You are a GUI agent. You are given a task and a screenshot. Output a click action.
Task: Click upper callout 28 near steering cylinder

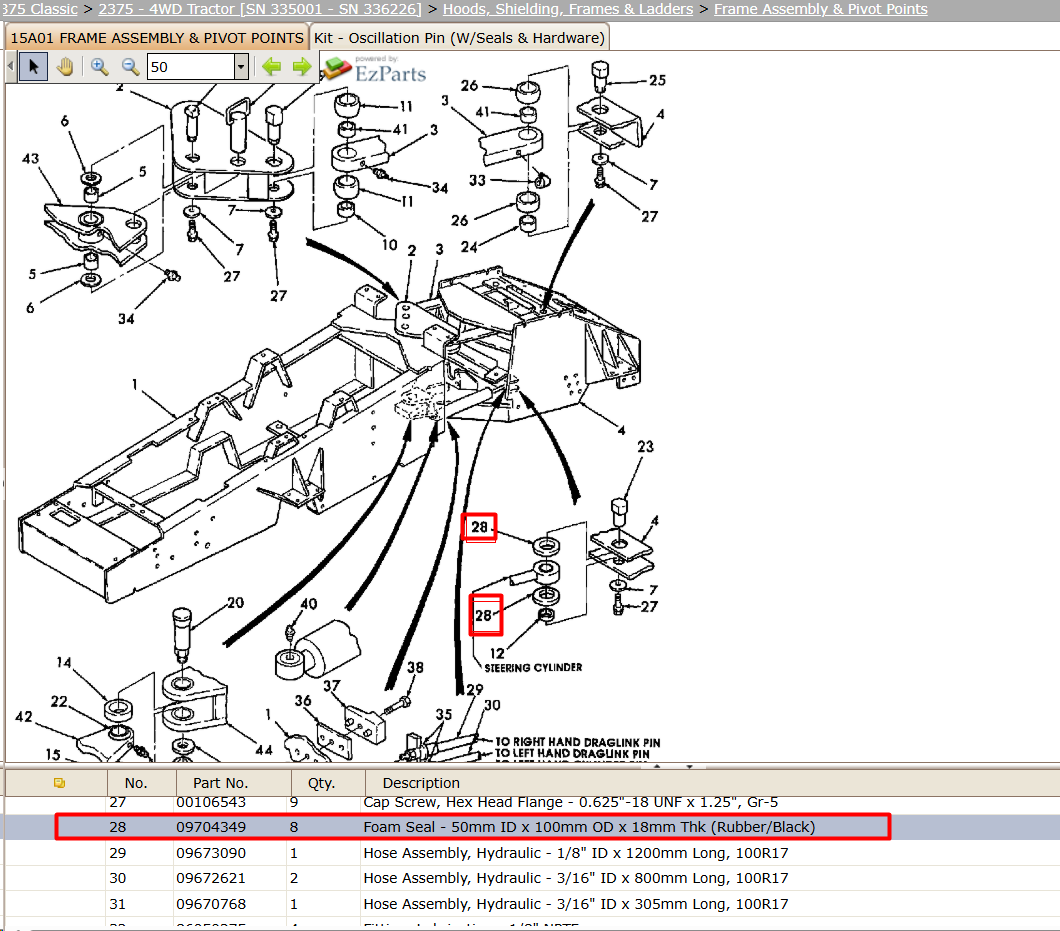click(x=479, y=527)
